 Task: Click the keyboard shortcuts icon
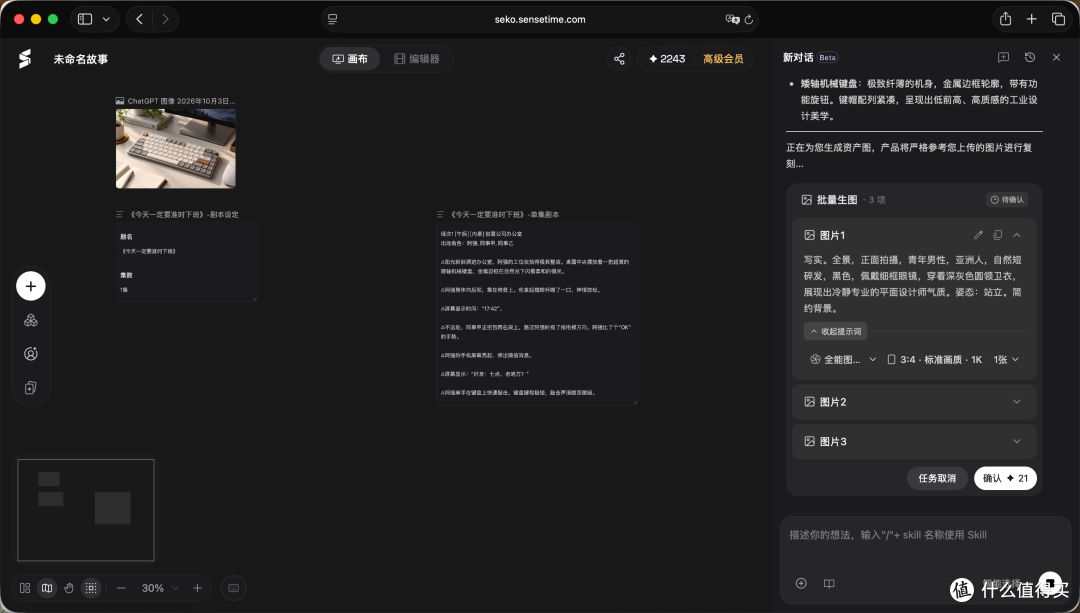233,588
